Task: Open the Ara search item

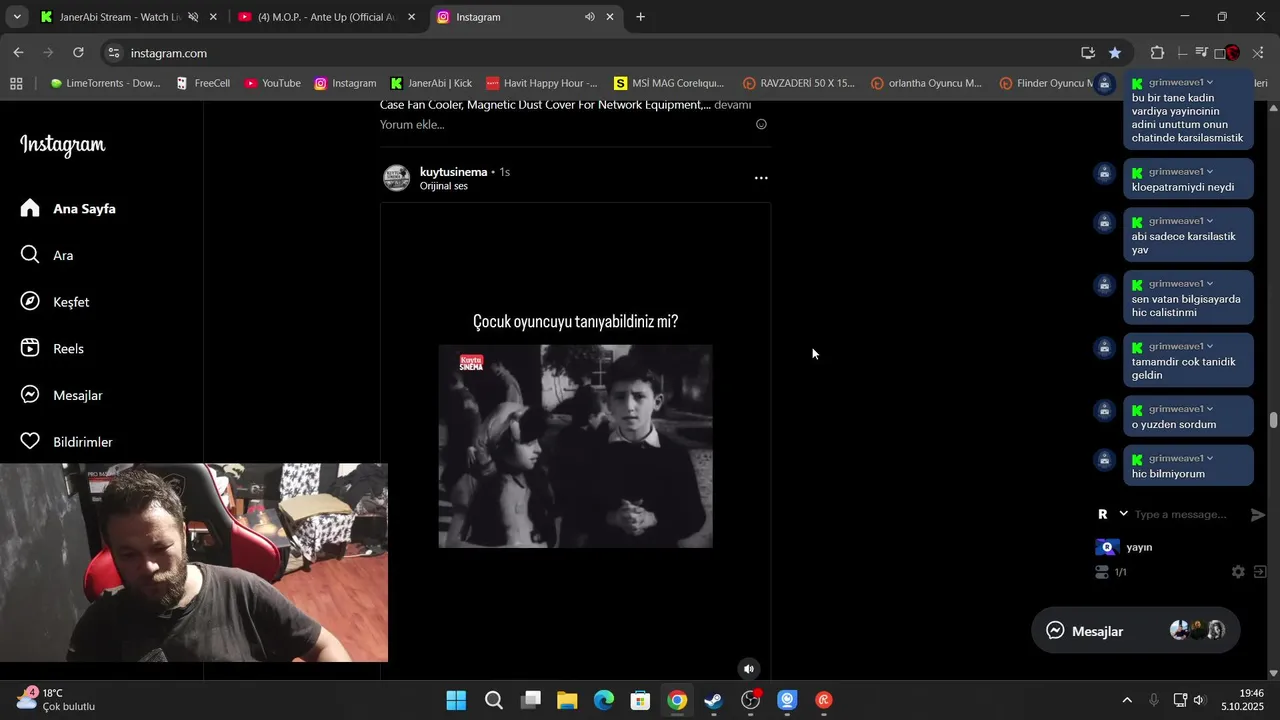Action: [x=47, y=255]
